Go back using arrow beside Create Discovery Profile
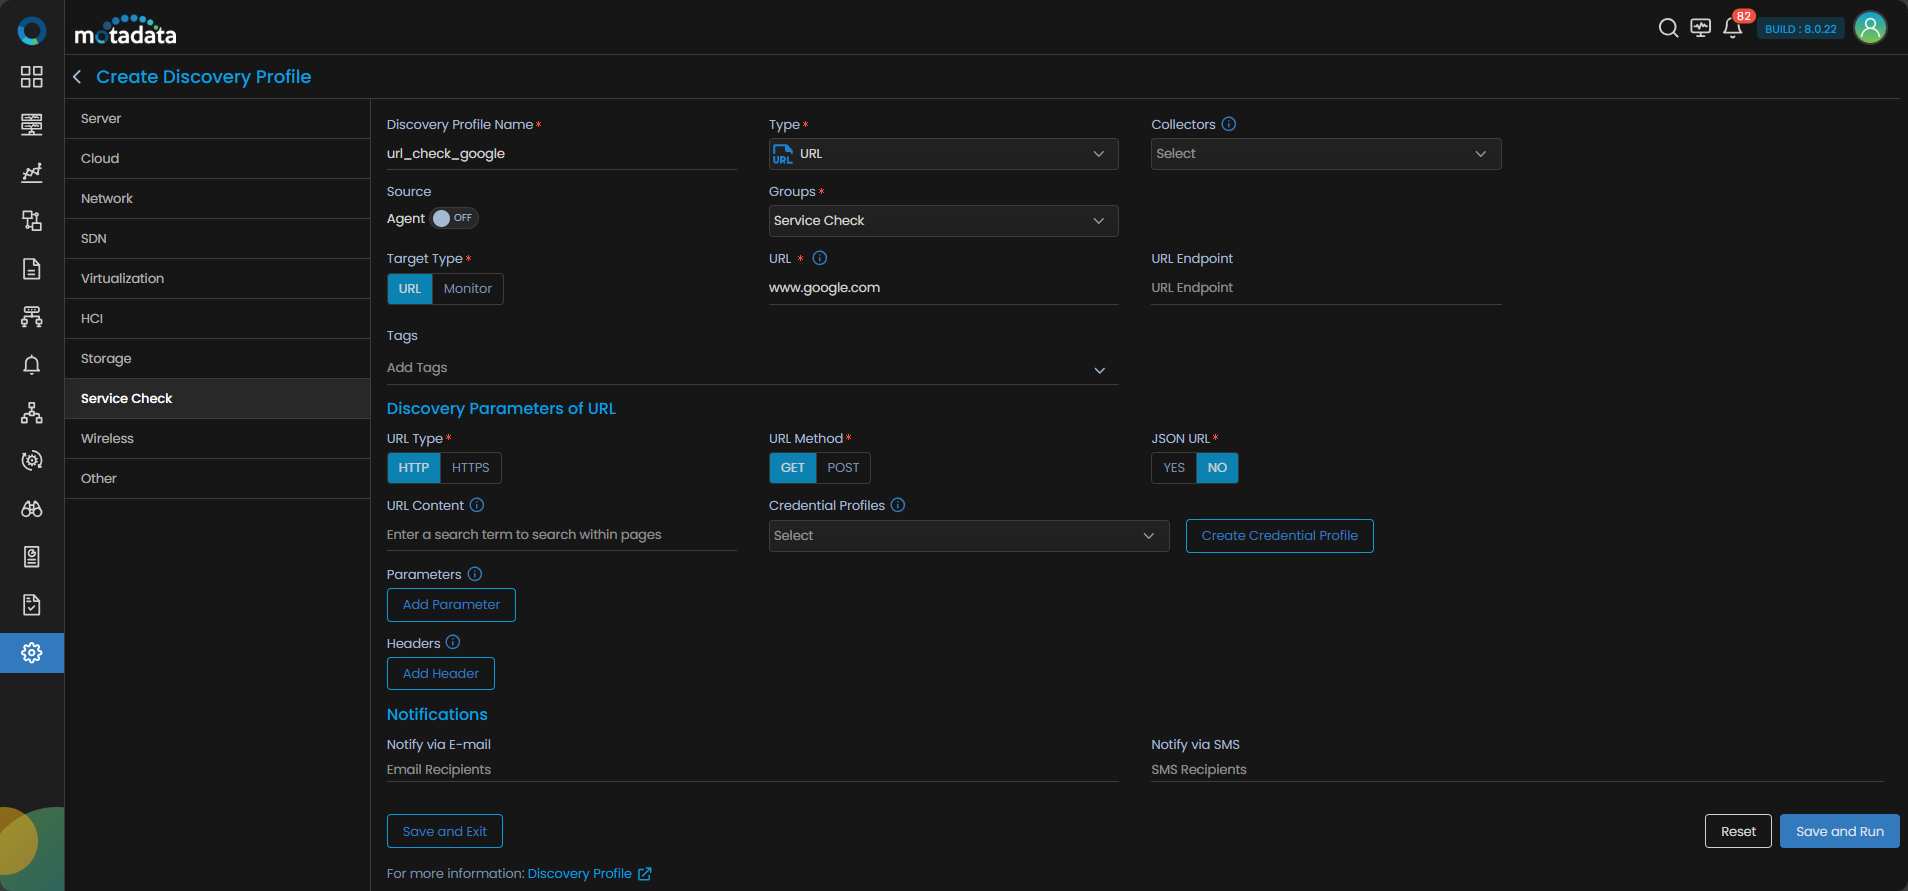This screenshot has width=1908, height=891. pyautogui.click(x=77, y=77)
